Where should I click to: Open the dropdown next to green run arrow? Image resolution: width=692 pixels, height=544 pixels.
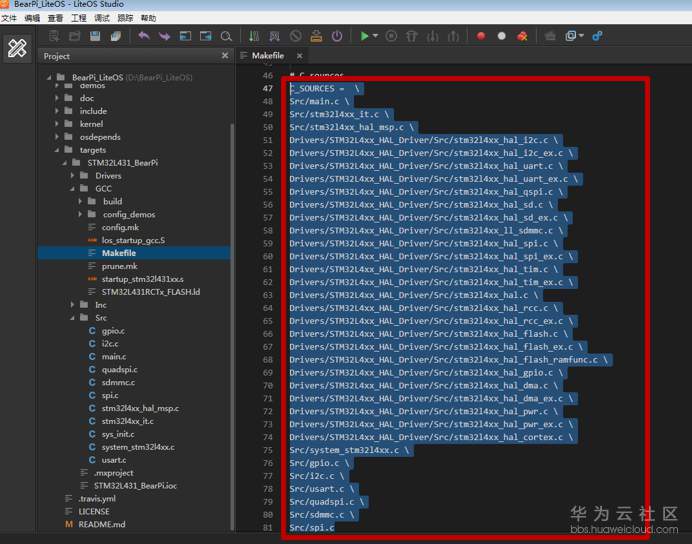coord(375,36)
